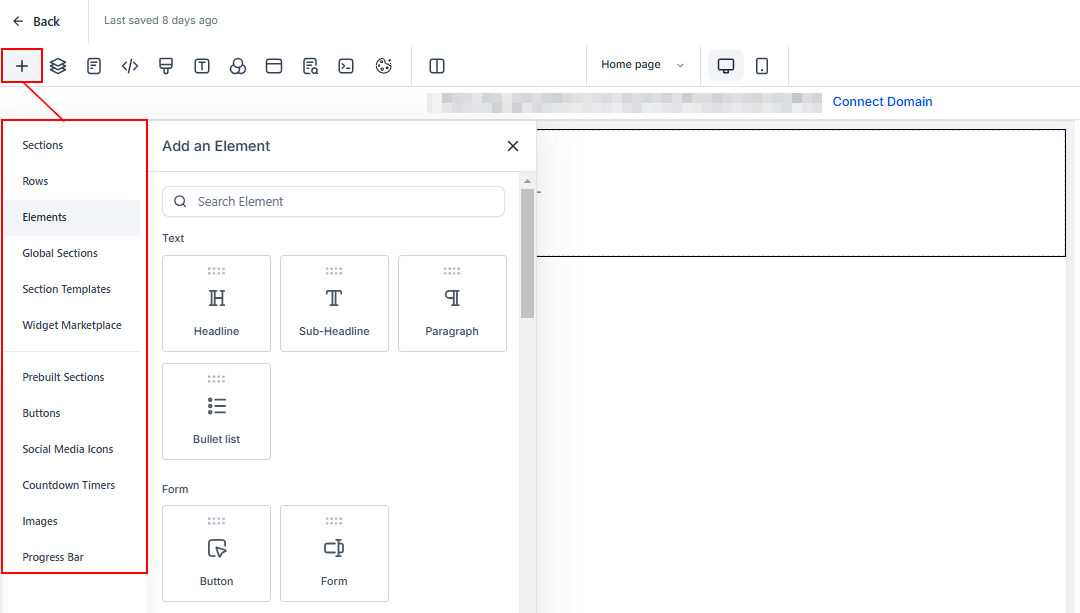Select Rows in the side menu
The width and height of the screenshot is (1080, 613).
coord(35,181)
